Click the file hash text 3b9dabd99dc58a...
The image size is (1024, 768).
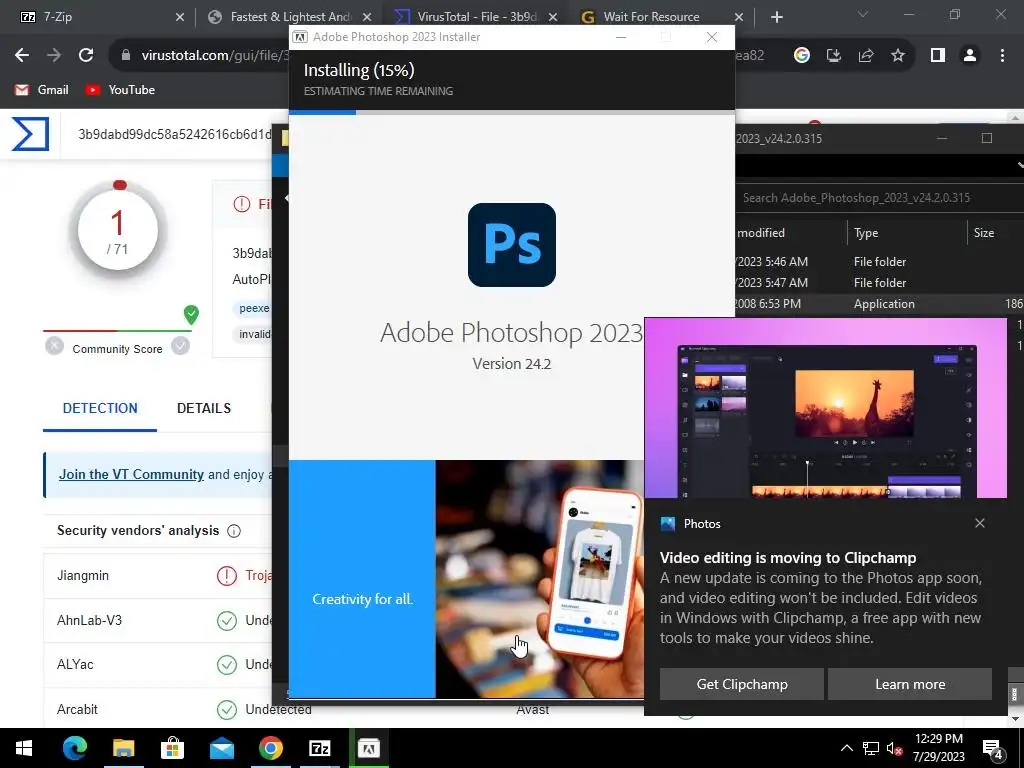tap(174, 135)
